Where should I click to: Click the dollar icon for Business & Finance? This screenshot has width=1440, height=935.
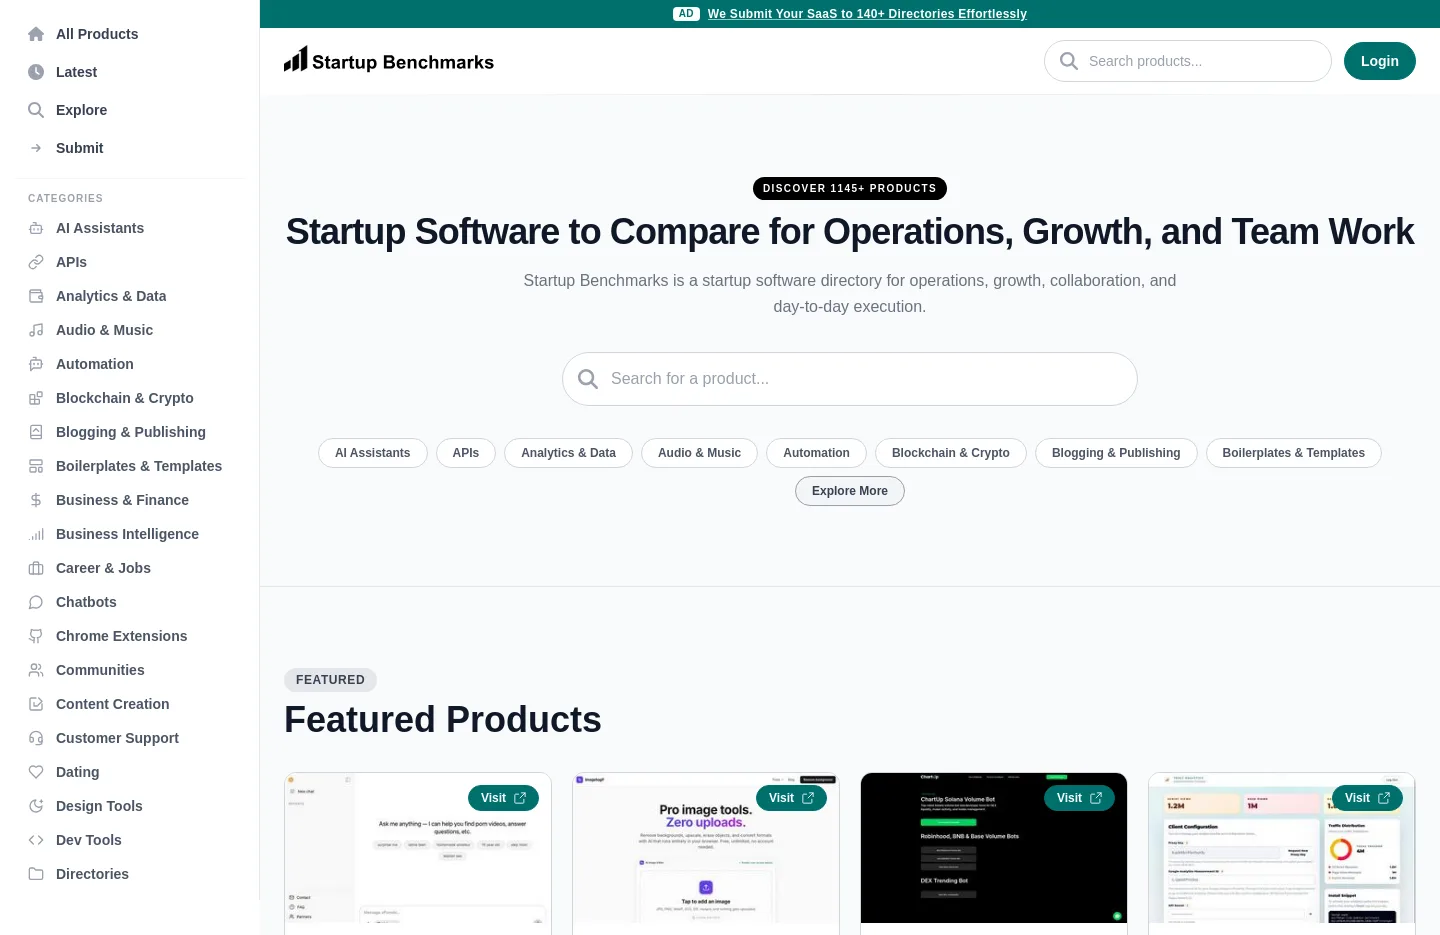tap(36, 500)
